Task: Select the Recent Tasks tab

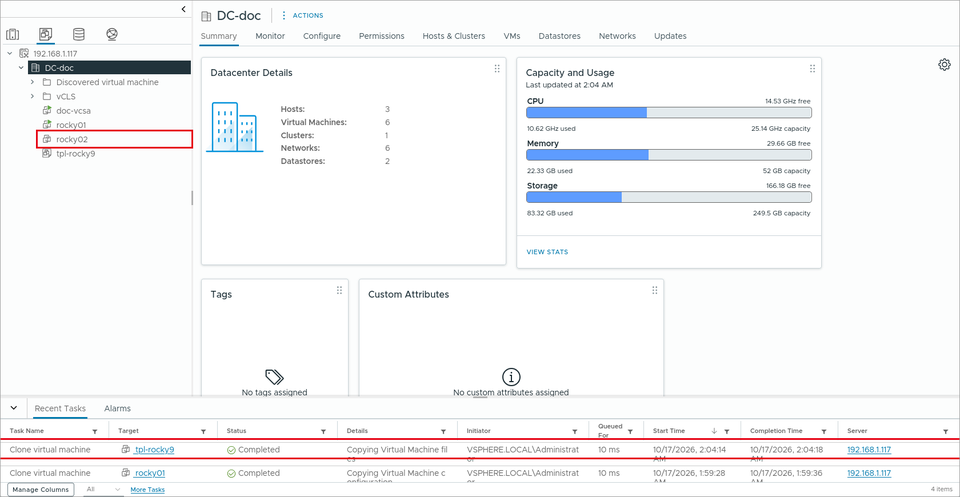Action: [x=60, y=408]
